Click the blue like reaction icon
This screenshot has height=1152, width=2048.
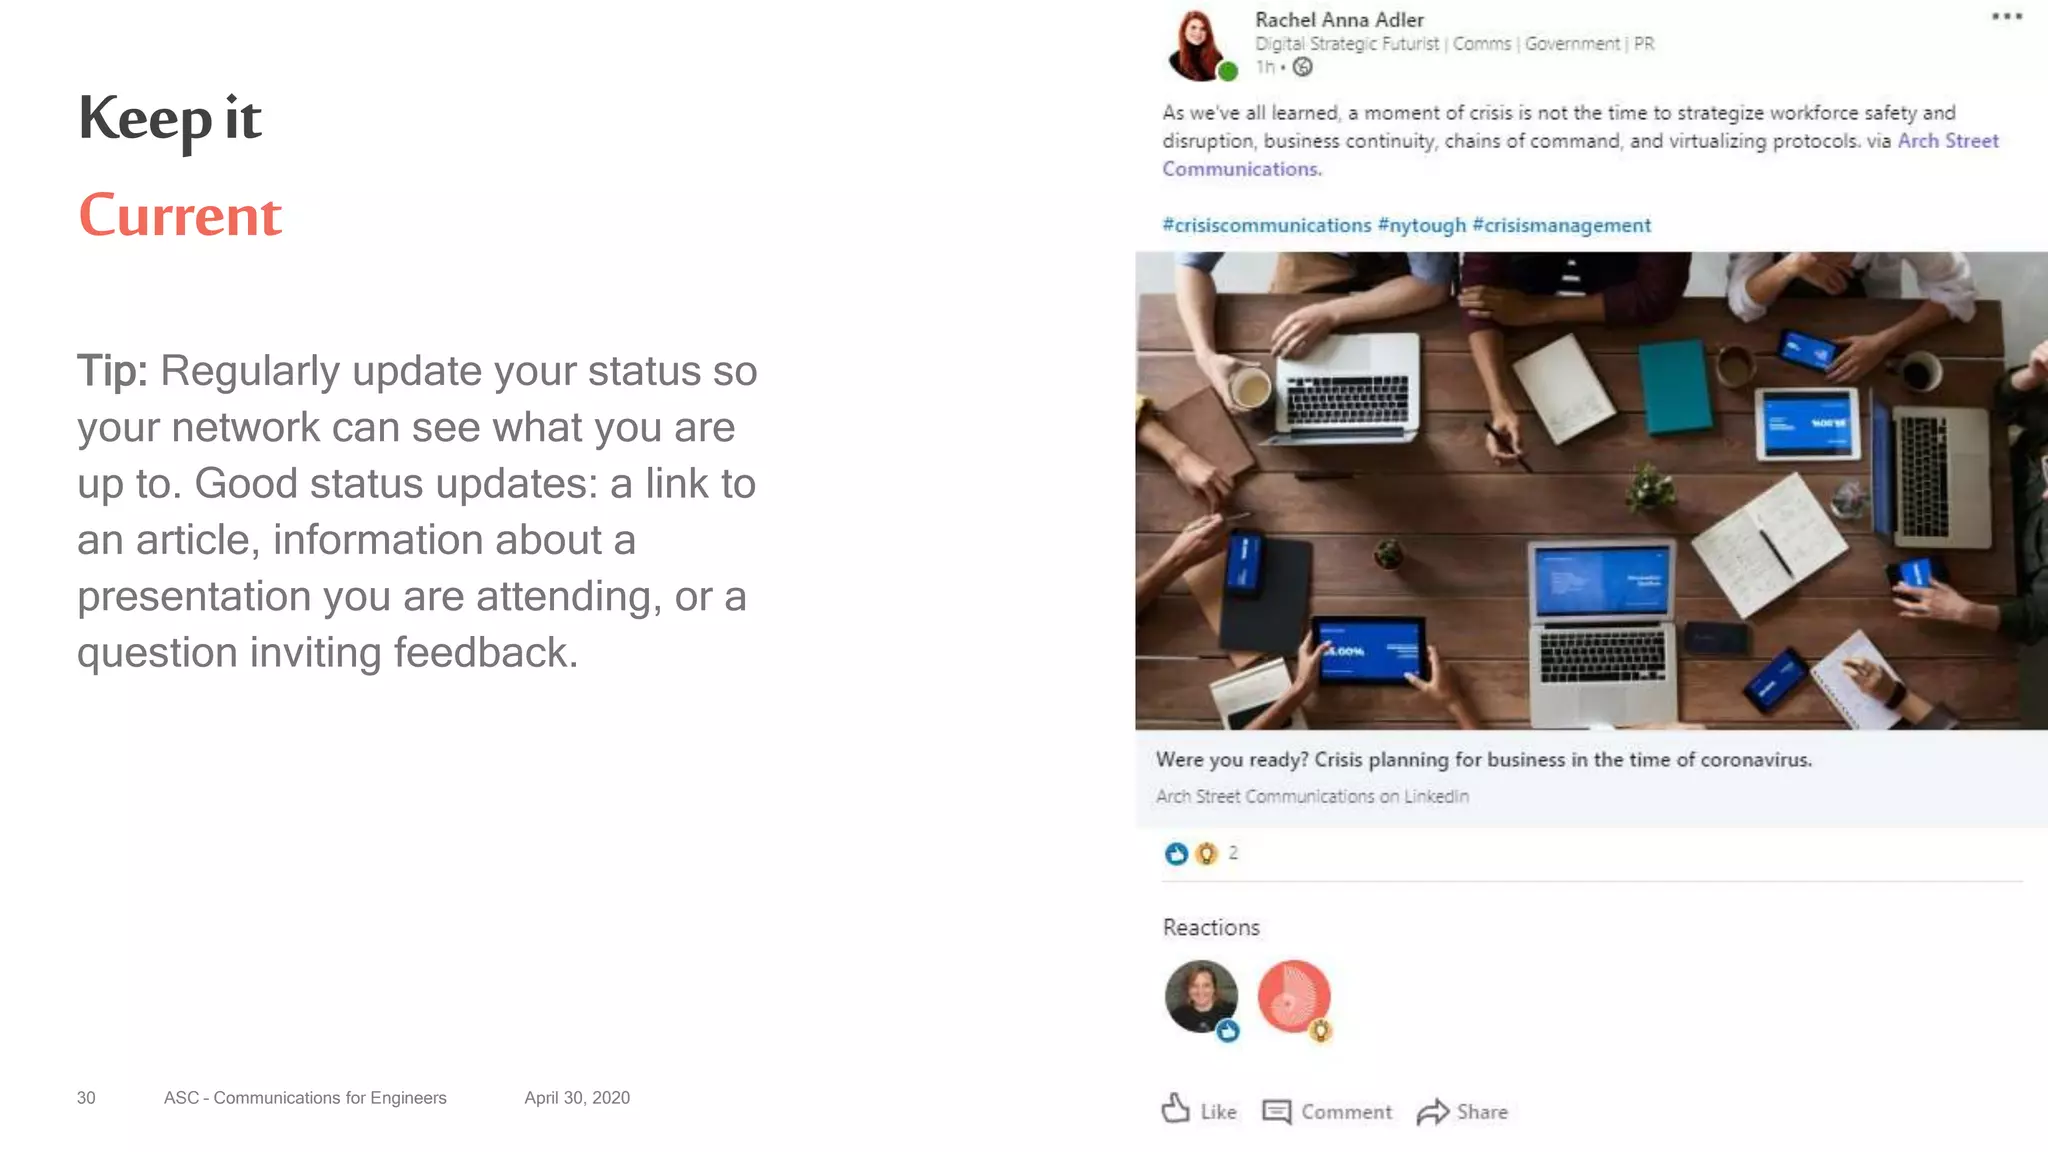(x=1176, y=853)
